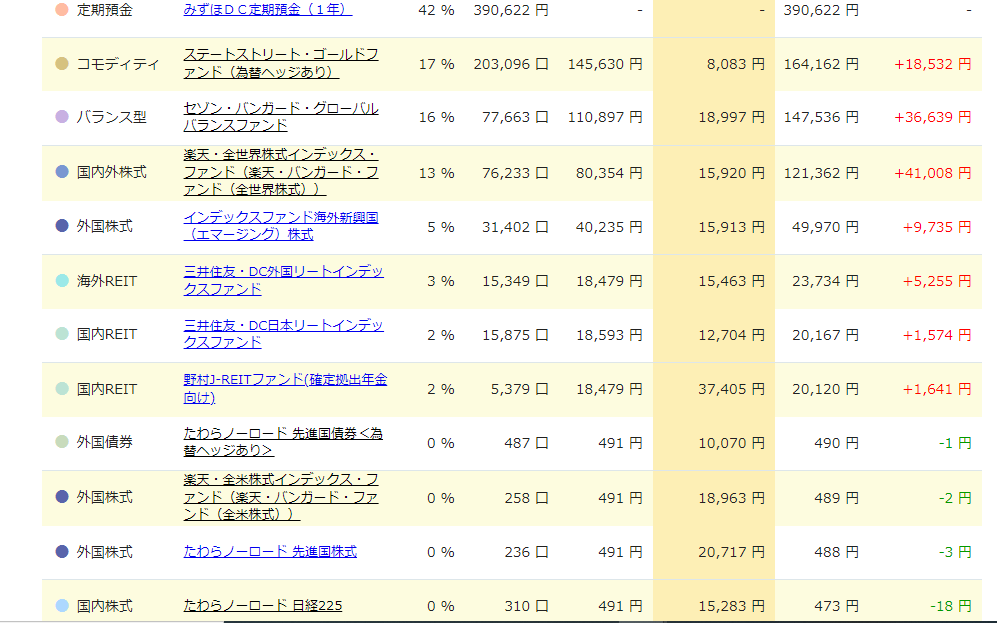Screen dimensions: 997x623
Task: Click the 203,096 口 units cell
Action: point(511,64)
